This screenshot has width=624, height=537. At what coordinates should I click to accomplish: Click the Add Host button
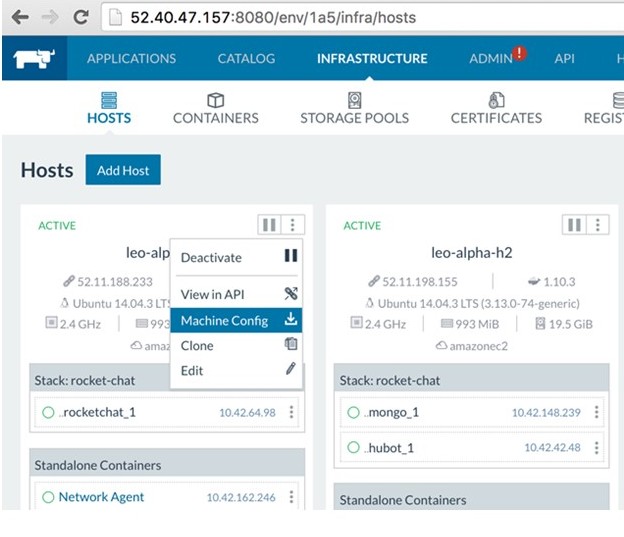click(x=123, y=170)
